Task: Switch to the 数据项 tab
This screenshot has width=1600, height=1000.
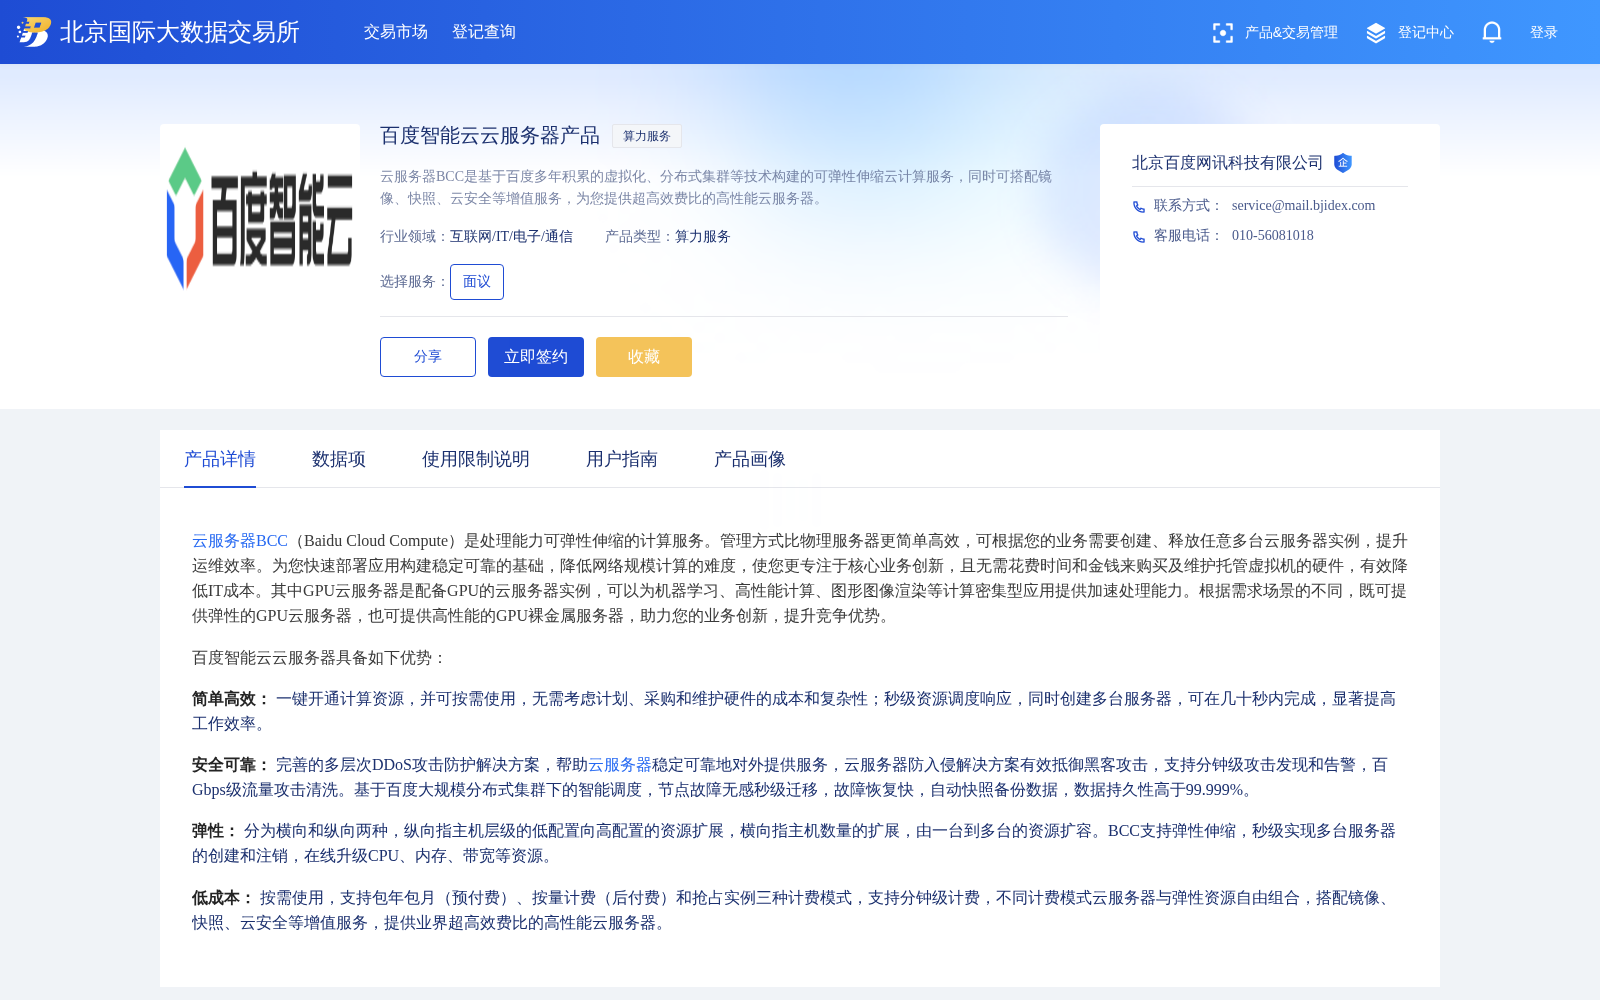Action: click(x=339, y=459)
